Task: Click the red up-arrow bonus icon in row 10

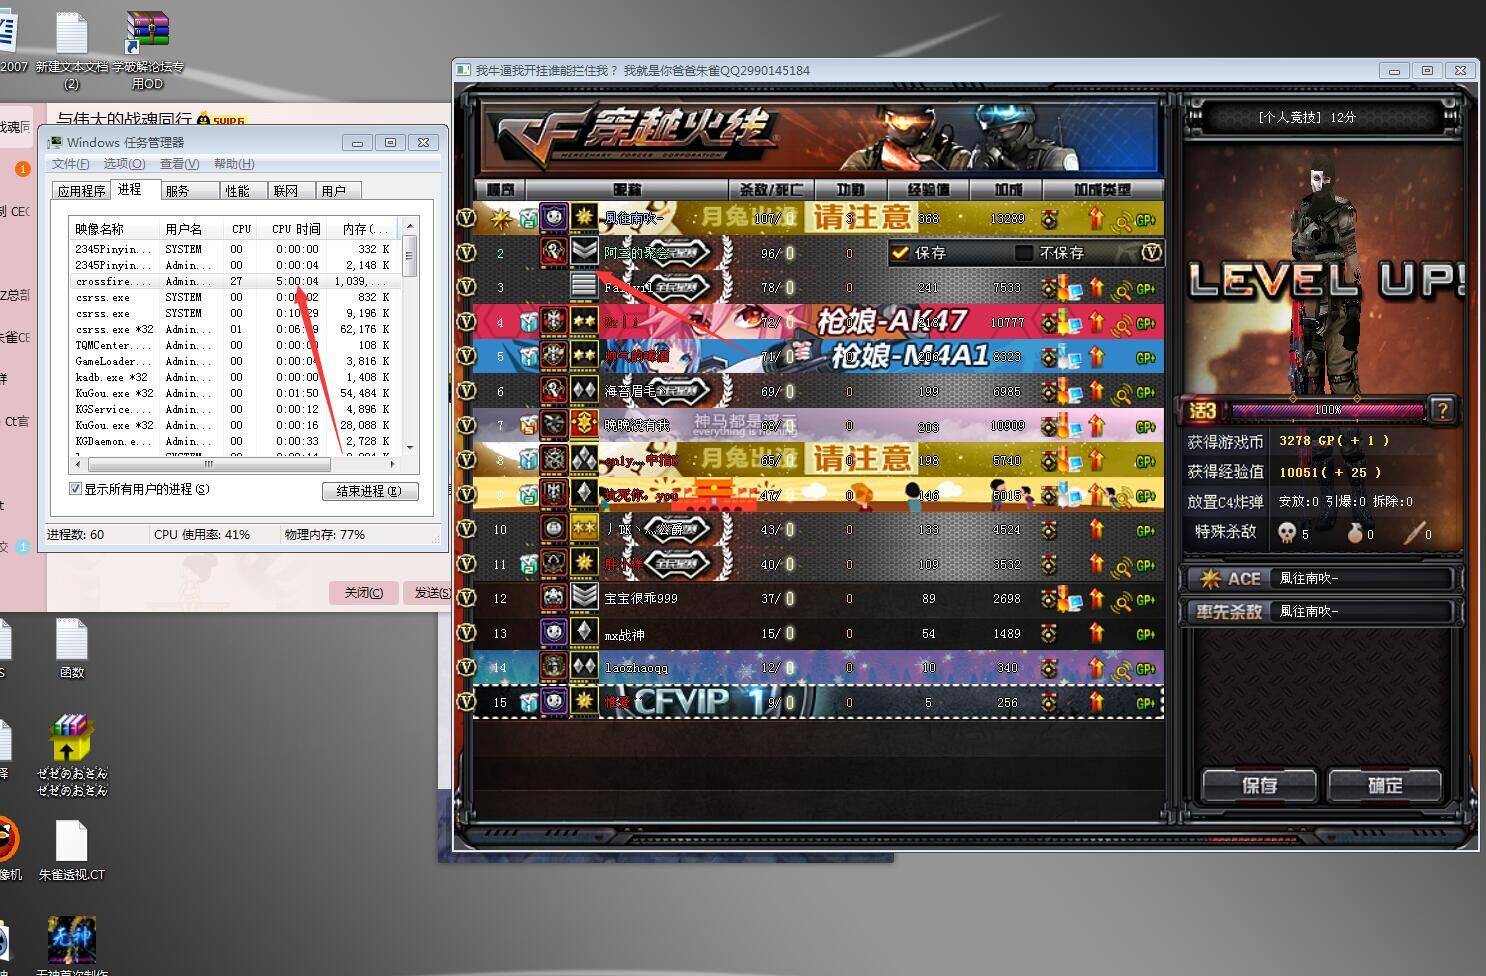Action: tap(1096, 529)
